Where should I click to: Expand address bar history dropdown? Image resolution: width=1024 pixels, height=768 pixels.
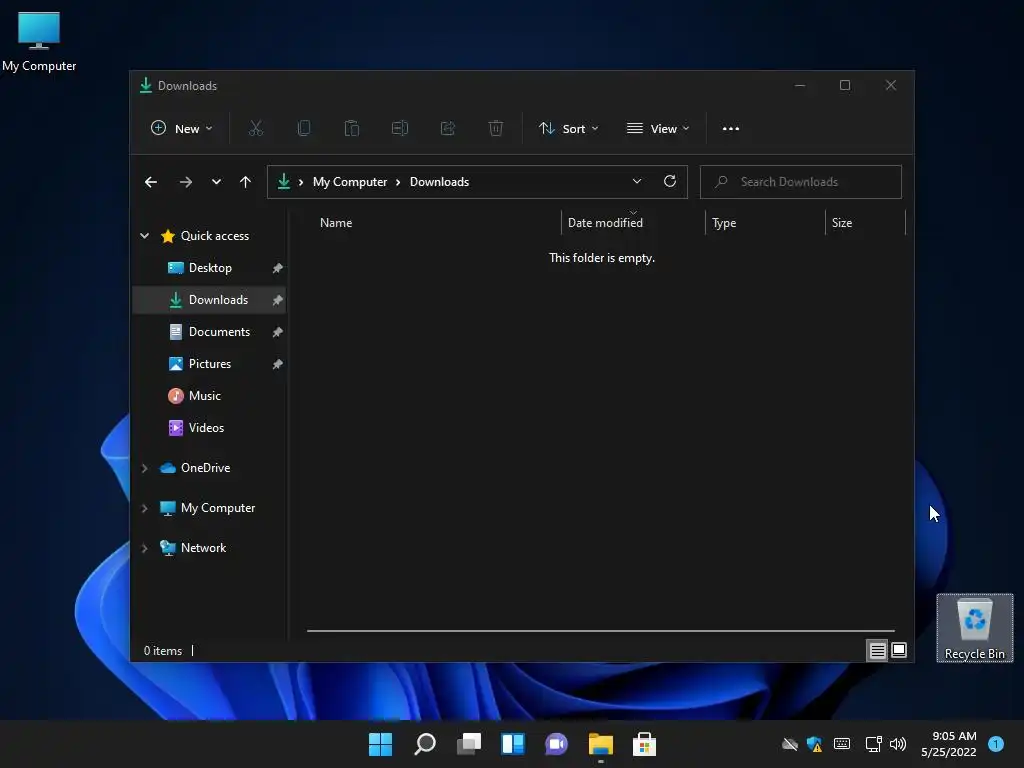coord(637,182)
